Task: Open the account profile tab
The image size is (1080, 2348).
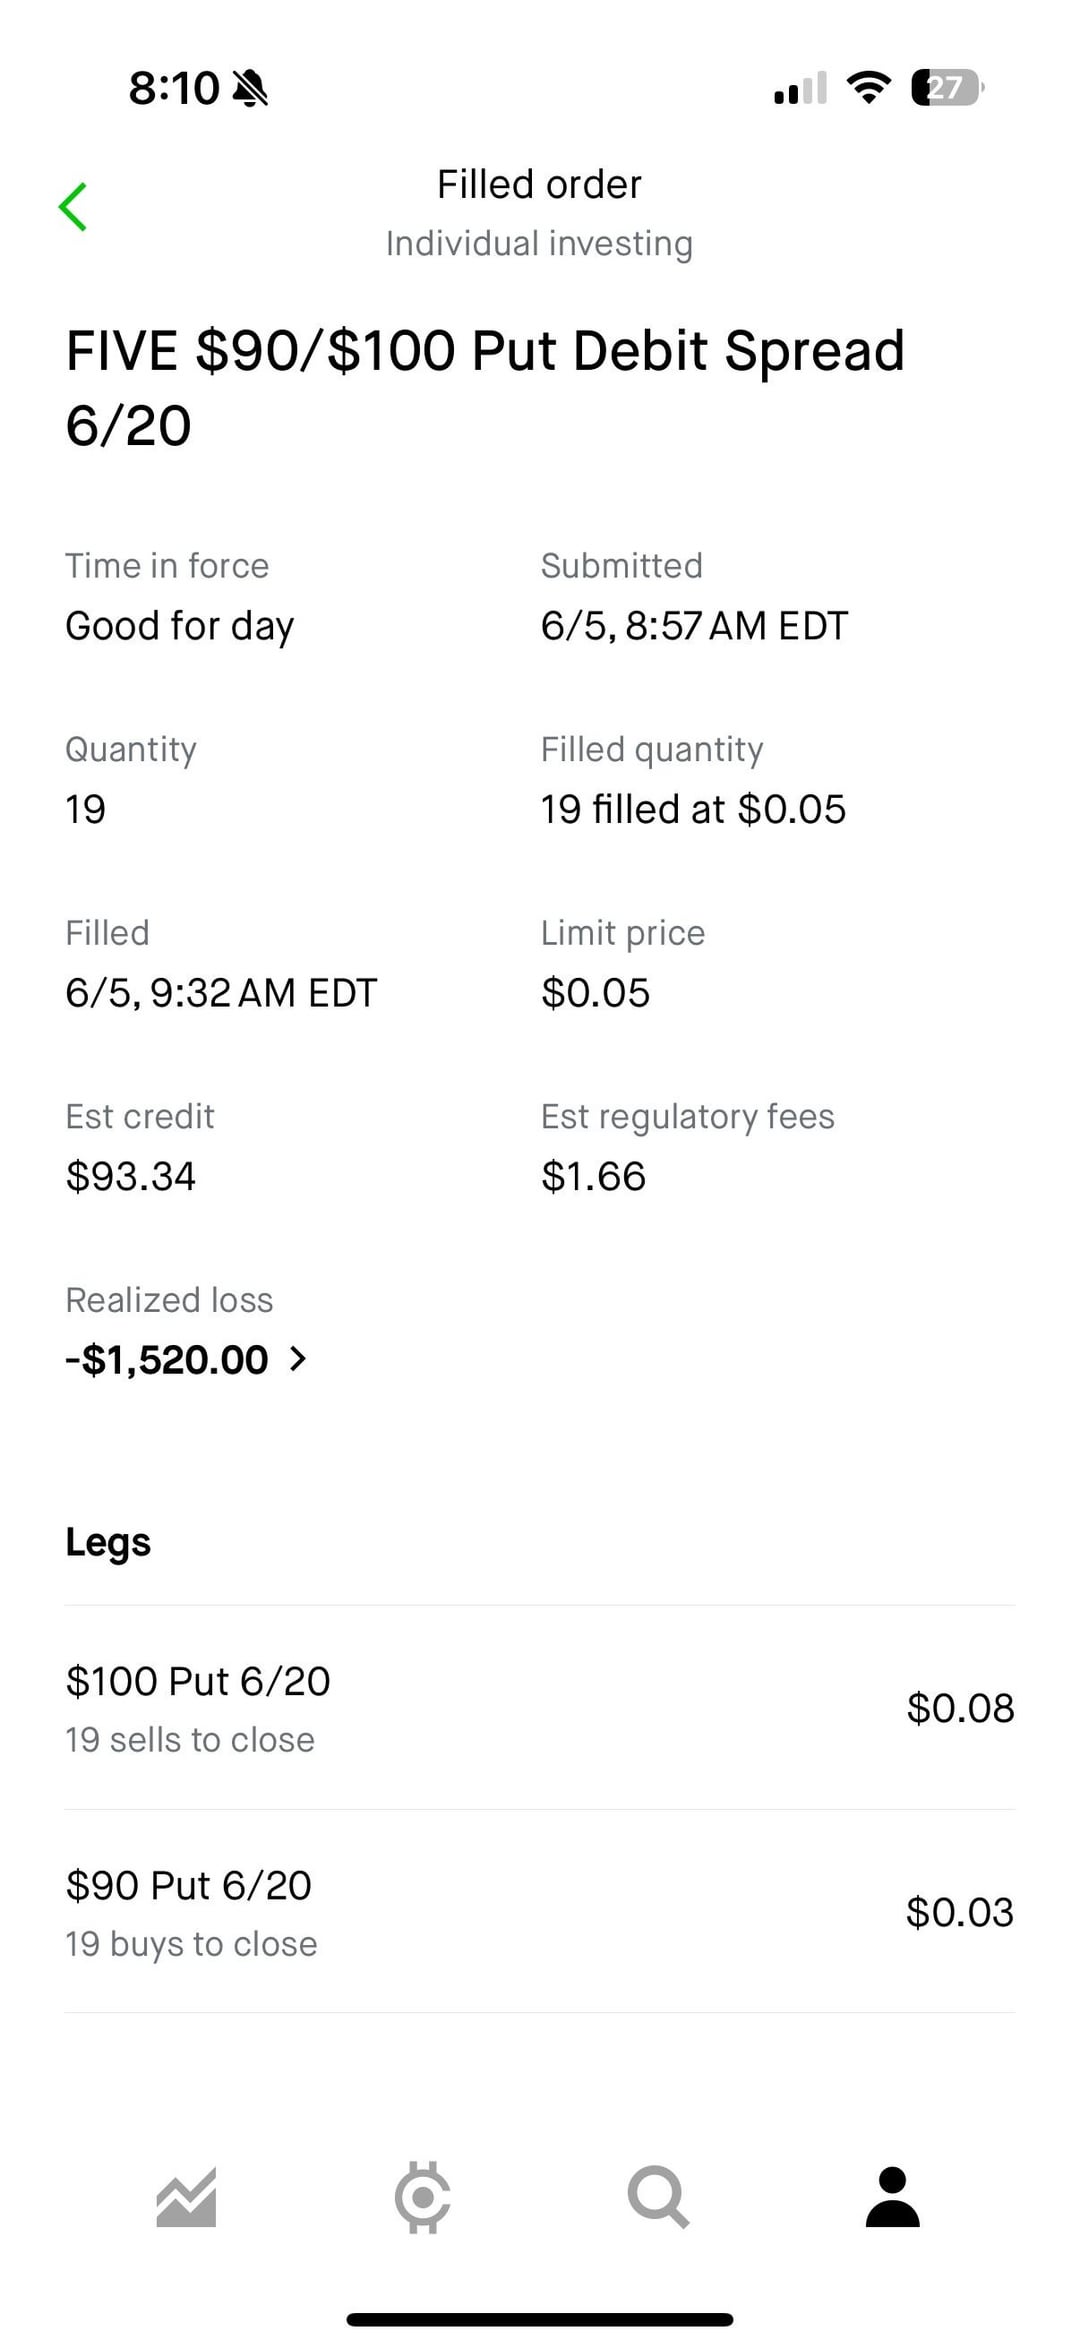Action: click(892, 2198)
